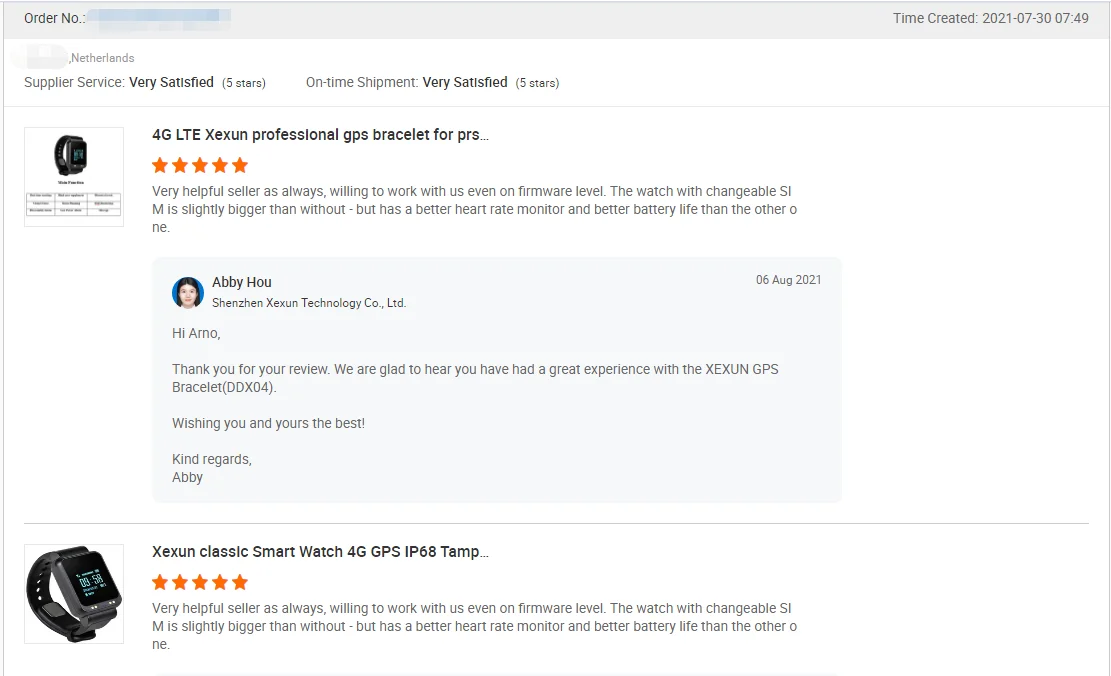Click Shenzhen Xexun Technology Co., Ltd. company name
Viewport: 1111px width, 676px height.
pos(309,303)
